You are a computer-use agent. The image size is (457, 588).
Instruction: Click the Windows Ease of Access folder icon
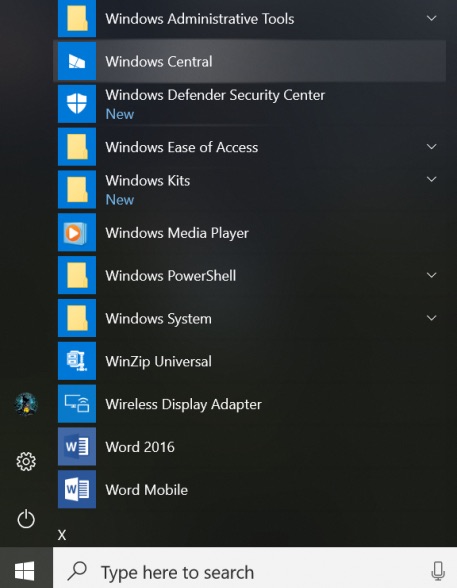[x=77, y=147]
